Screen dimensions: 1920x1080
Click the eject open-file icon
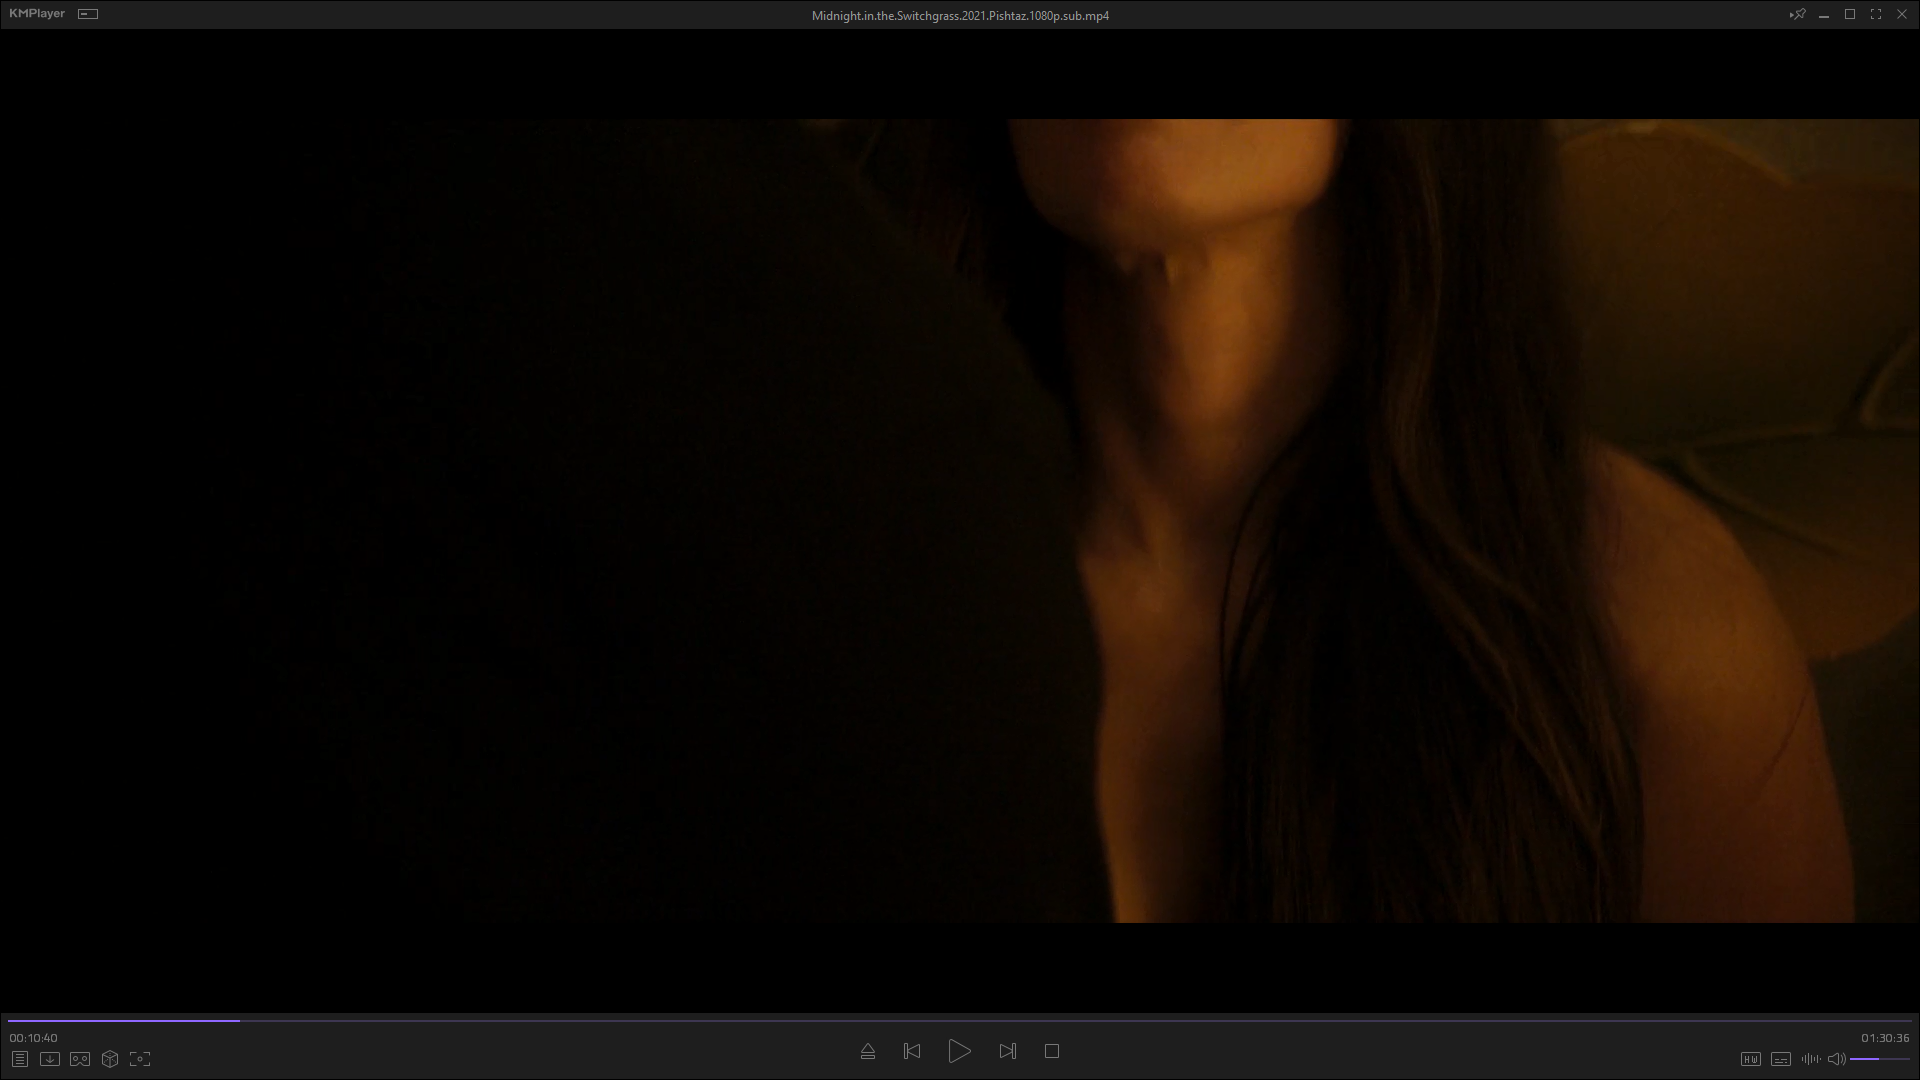(867, 1051)
